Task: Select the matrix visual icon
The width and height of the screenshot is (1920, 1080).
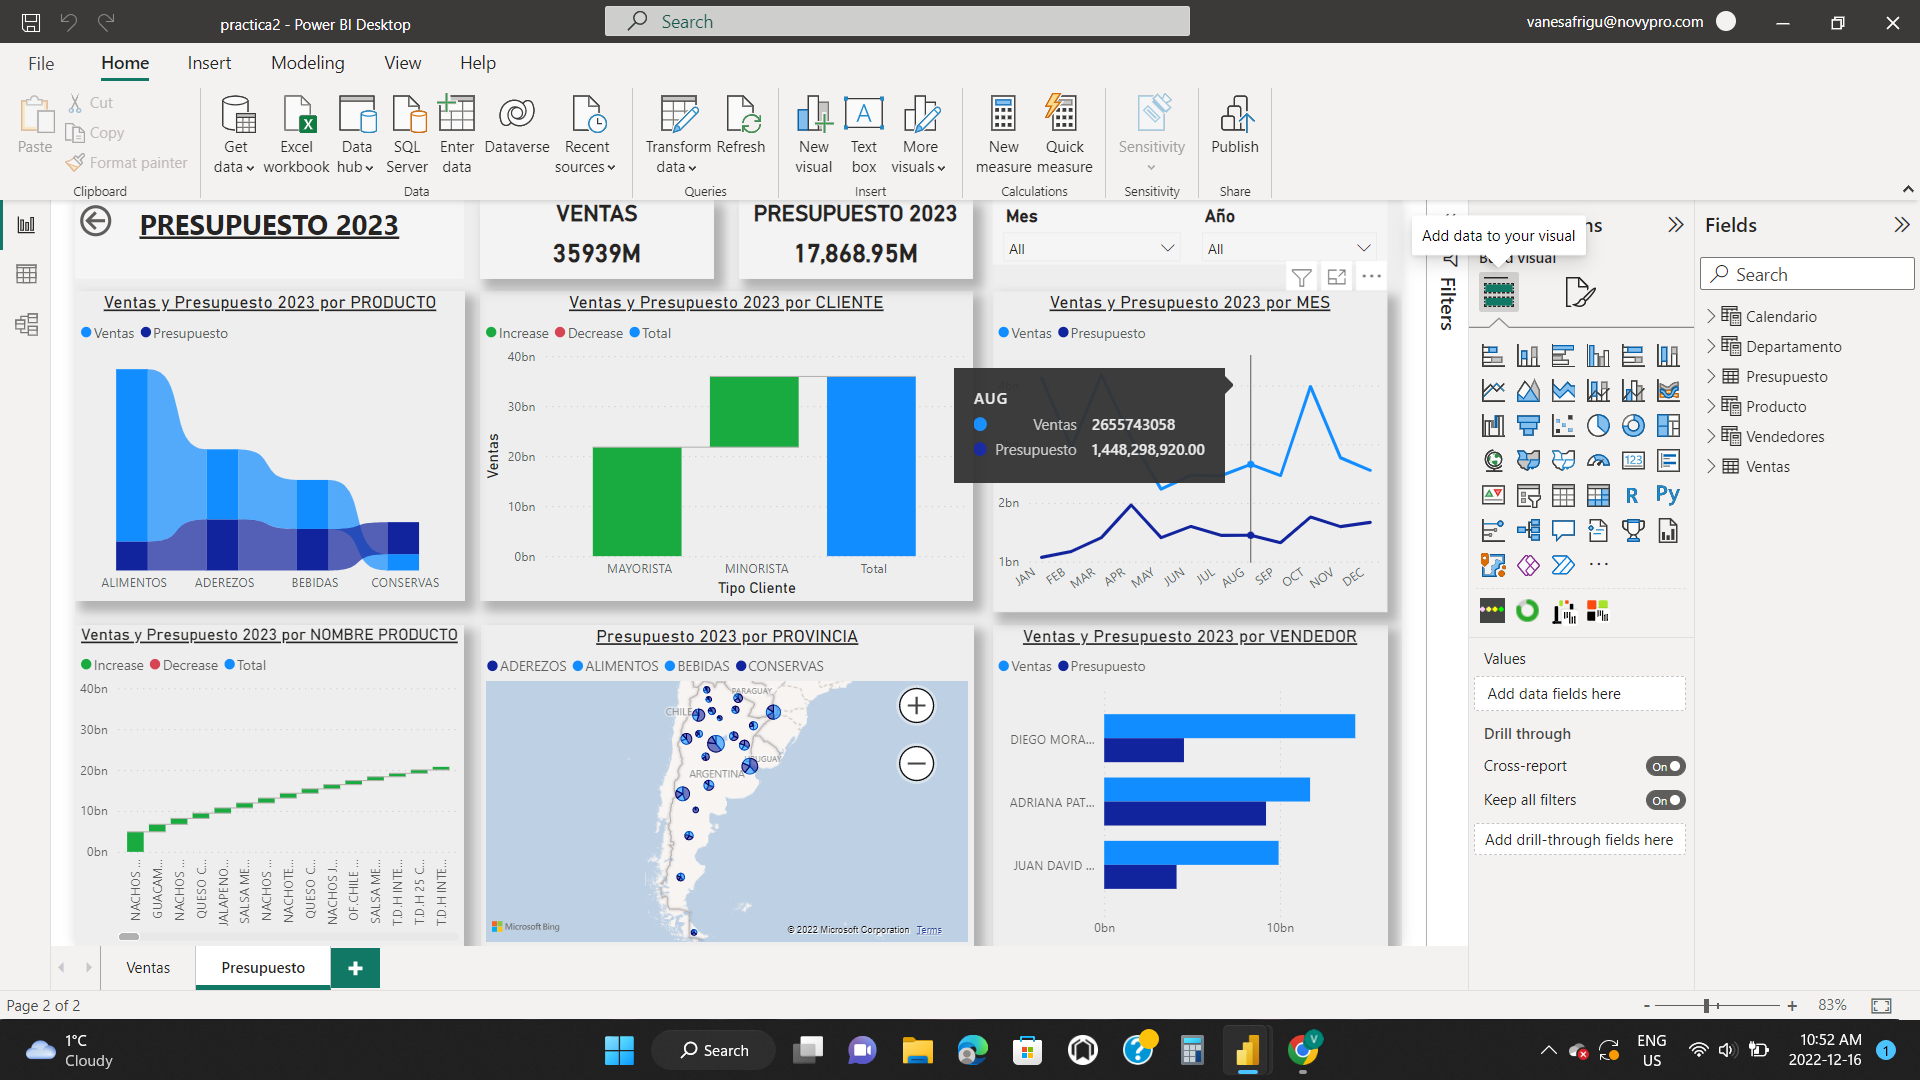Action: (x=1598, y=495)
